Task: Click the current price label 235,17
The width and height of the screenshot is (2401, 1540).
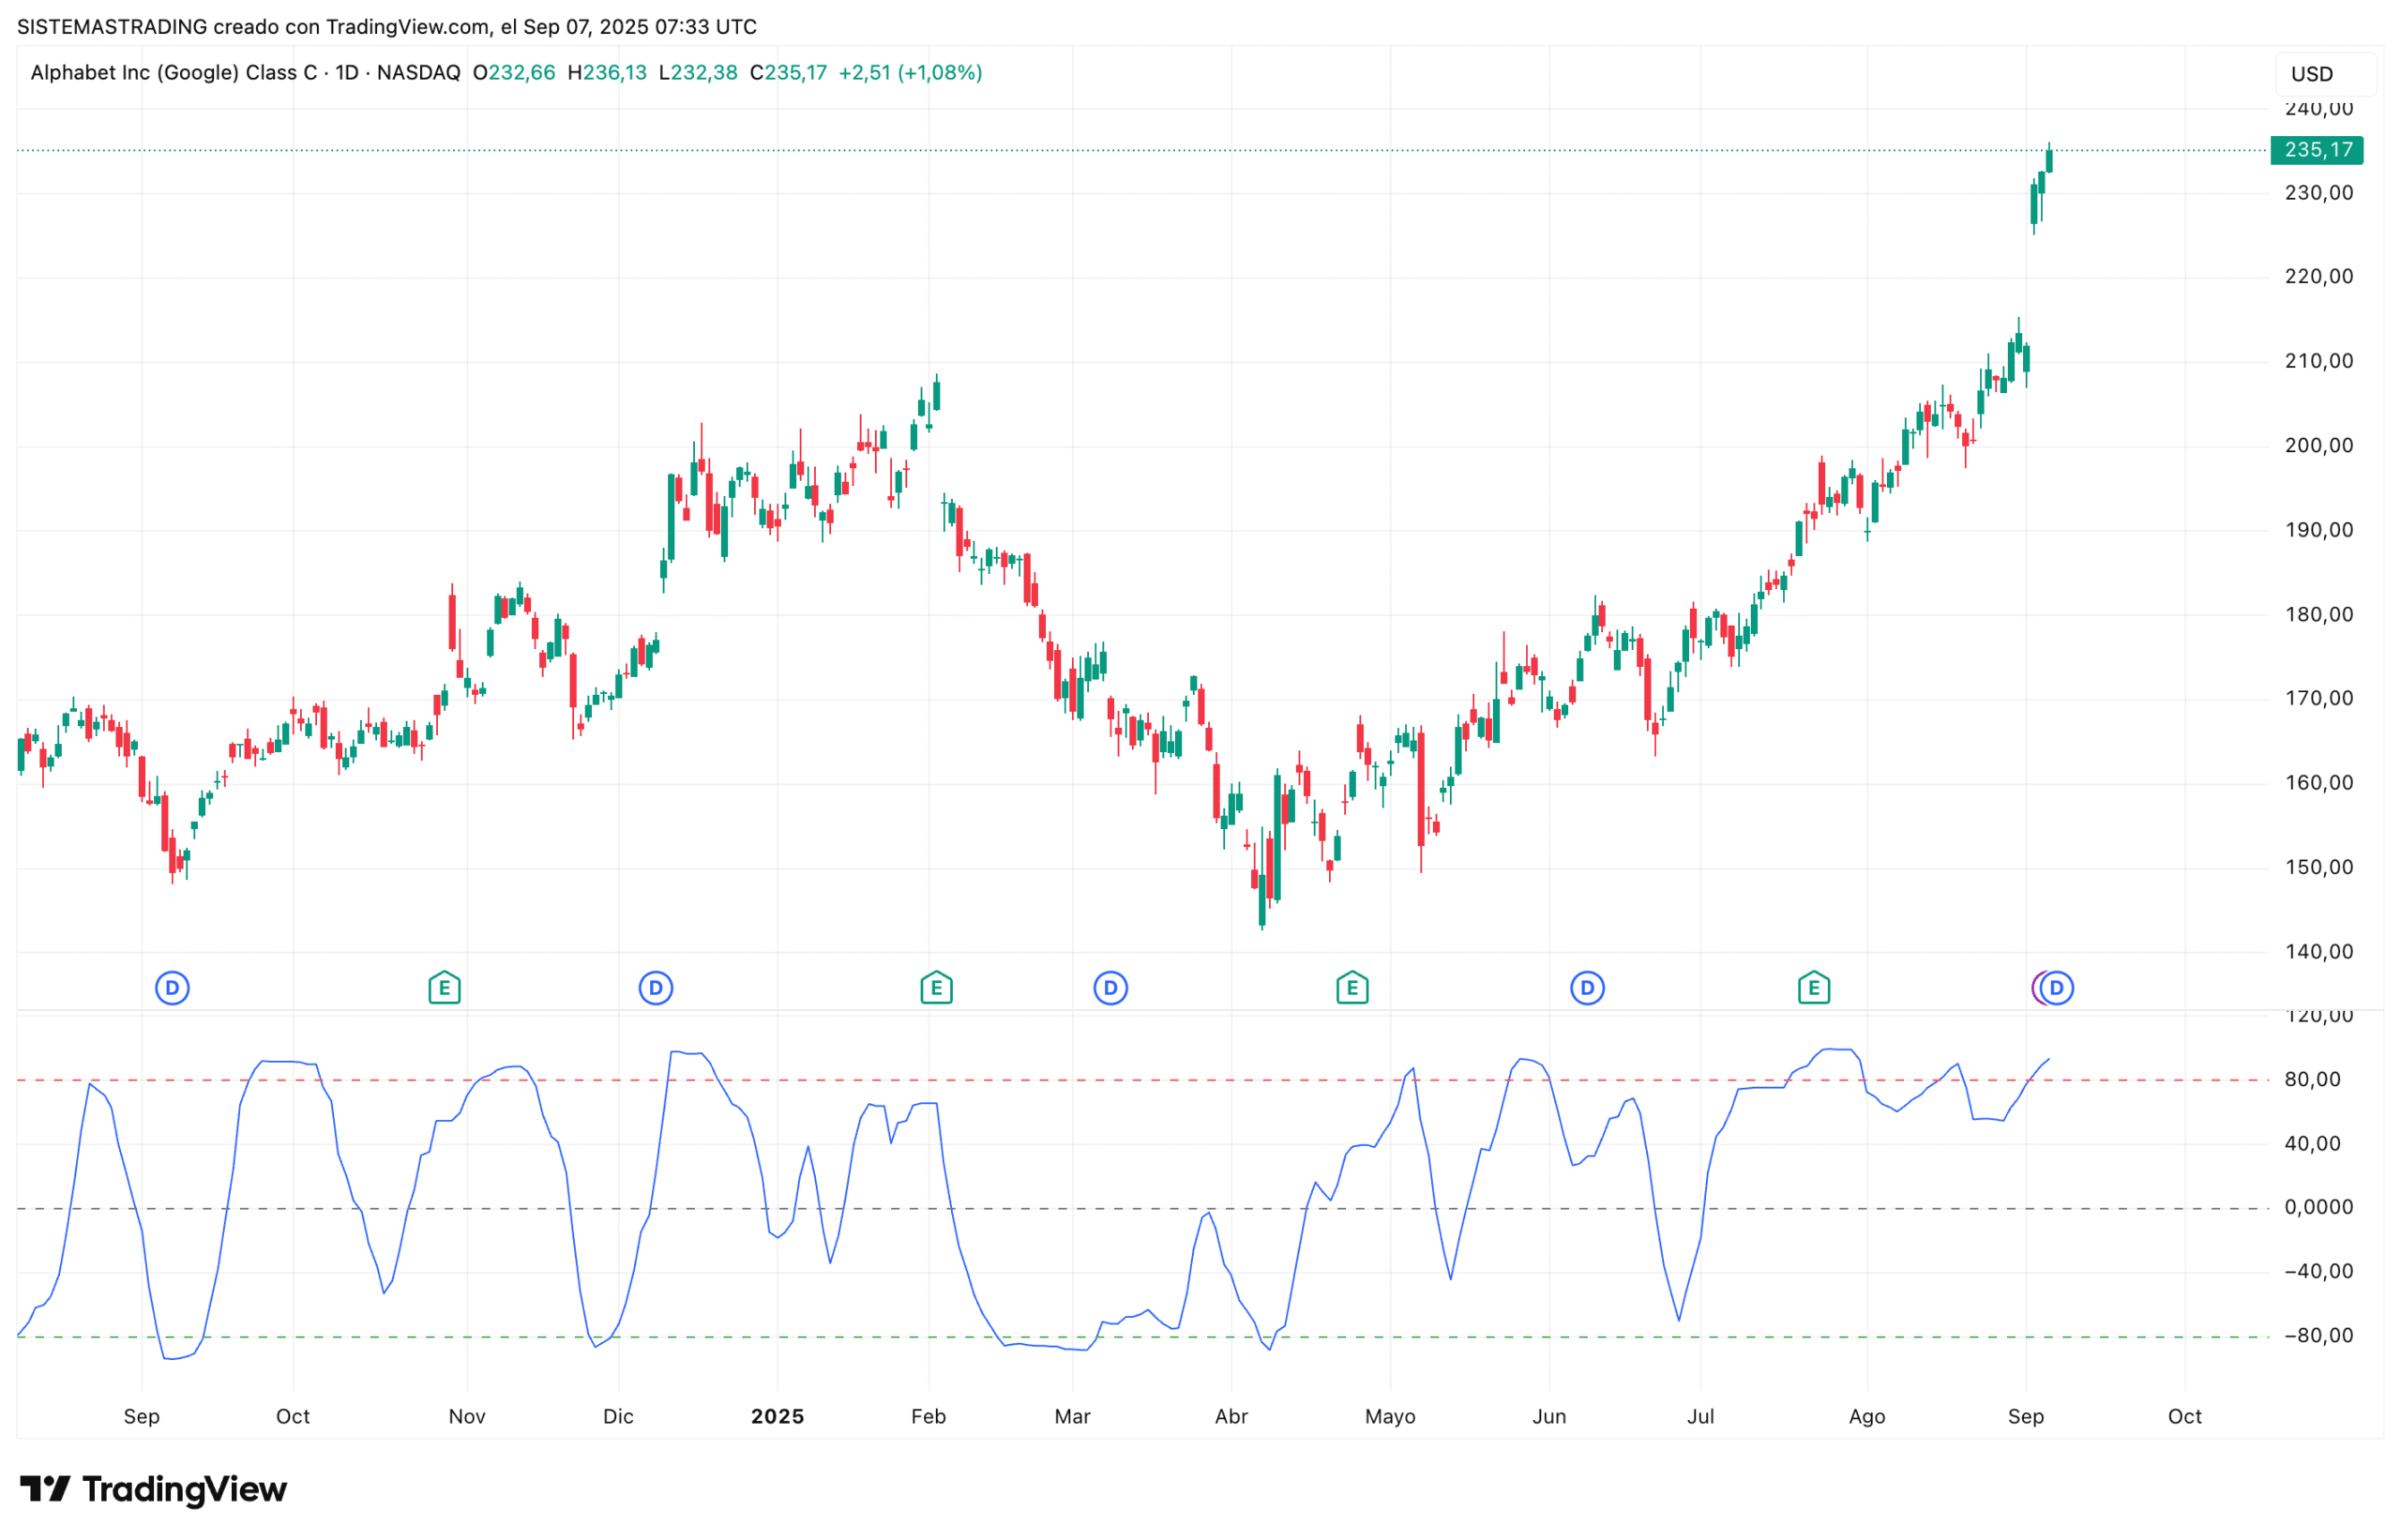Action: (x=2316, y=150)
